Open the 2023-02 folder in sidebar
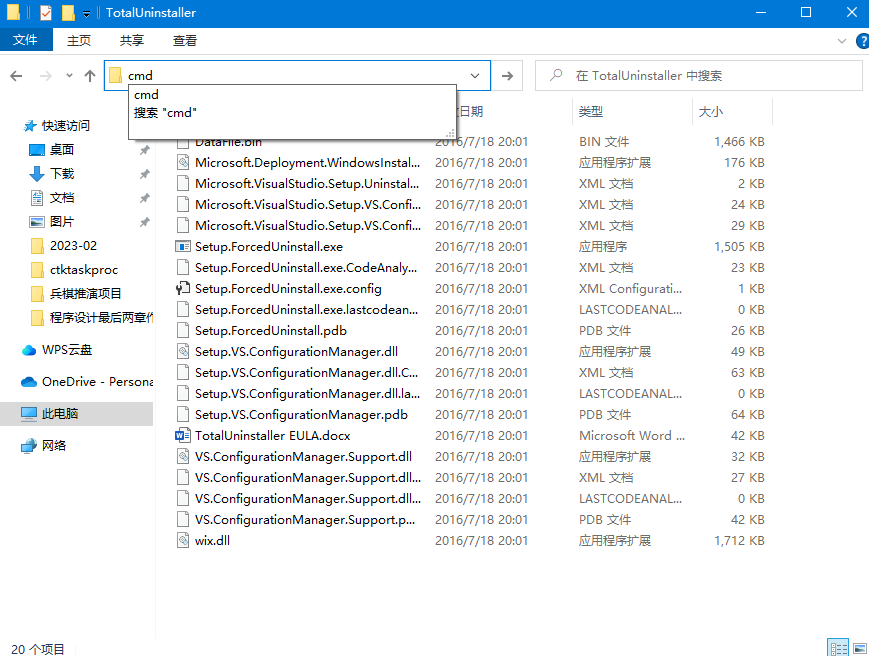869x656 pixels. [x=73, y=245]
